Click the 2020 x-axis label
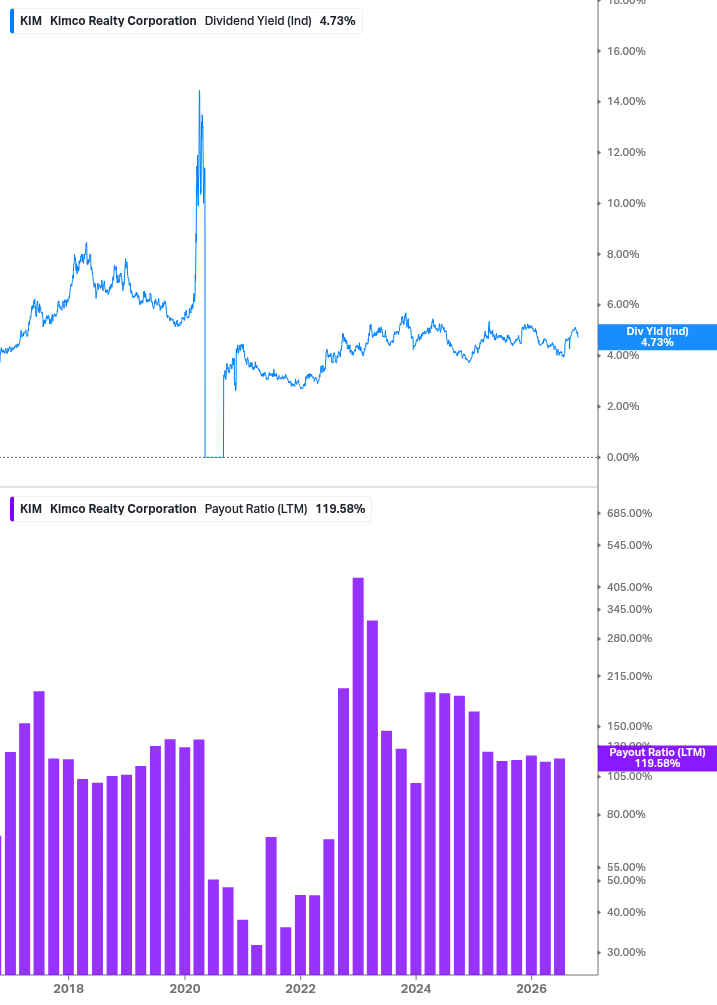The image size is (717, 1005). [x=185, y=988]
